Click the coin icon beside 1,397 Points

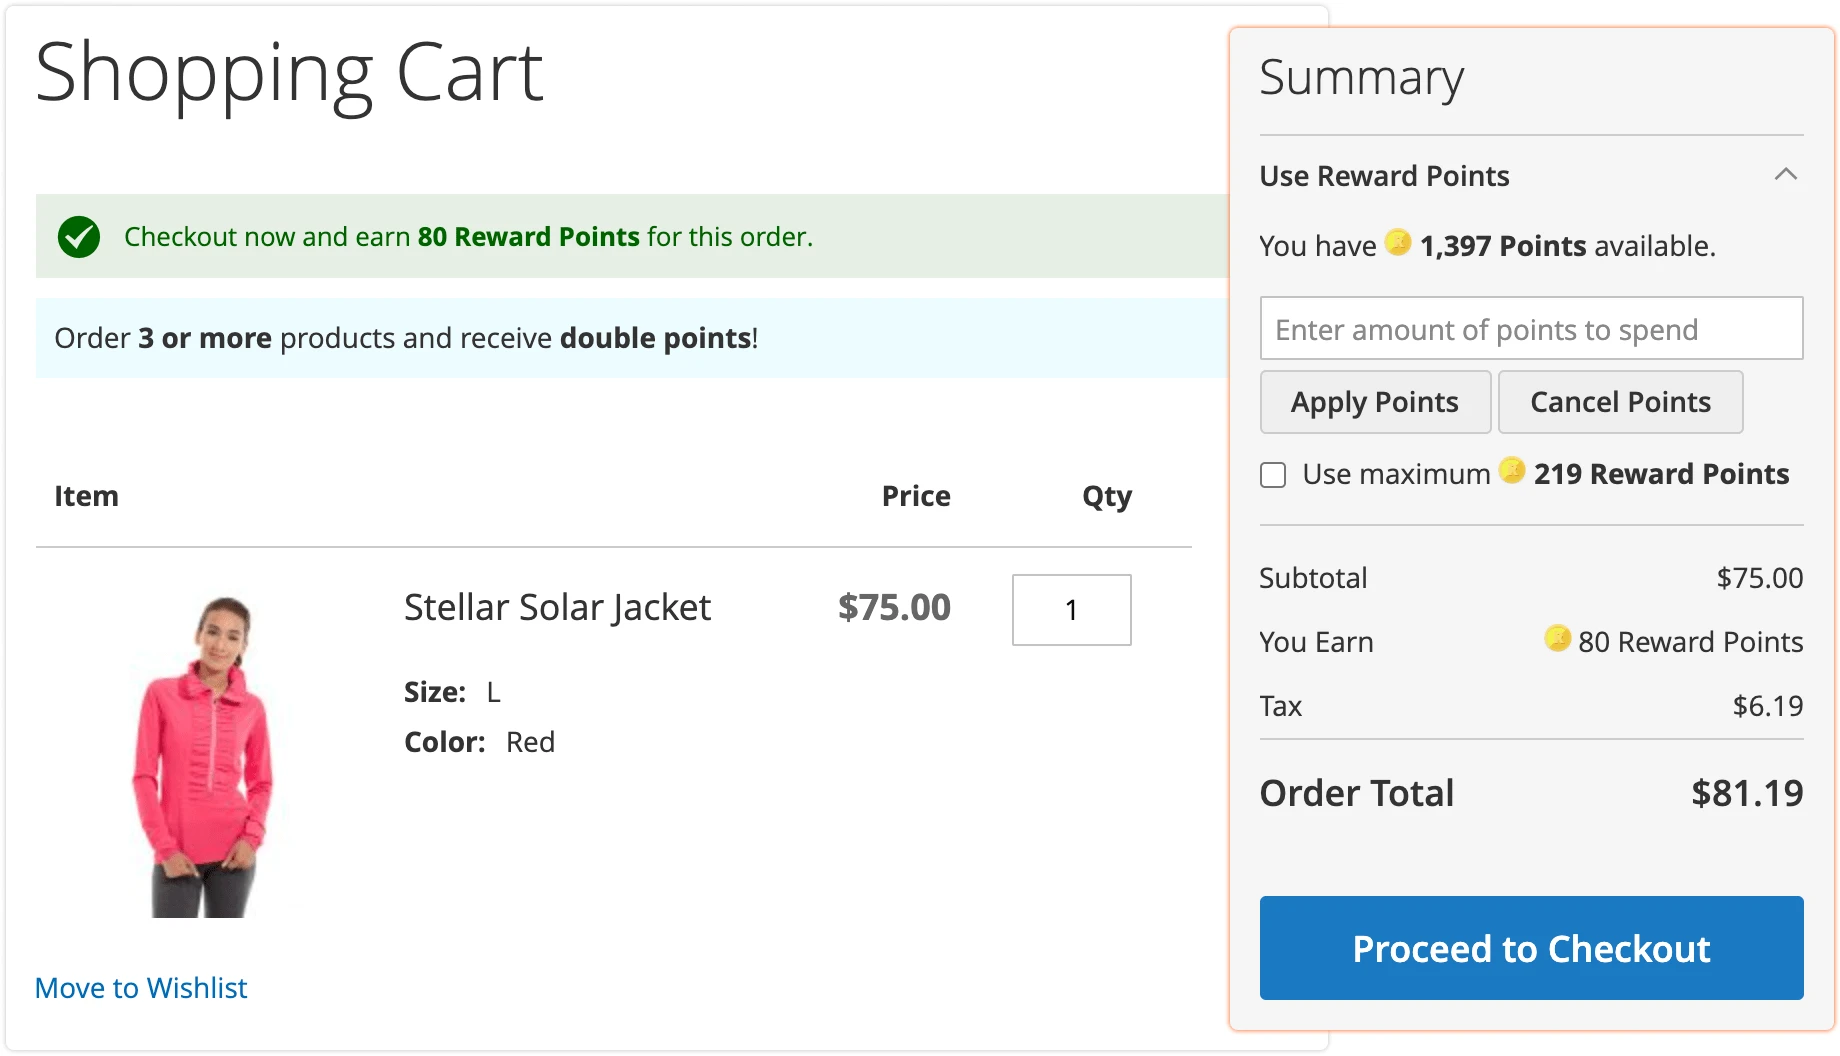[1397, 243]
